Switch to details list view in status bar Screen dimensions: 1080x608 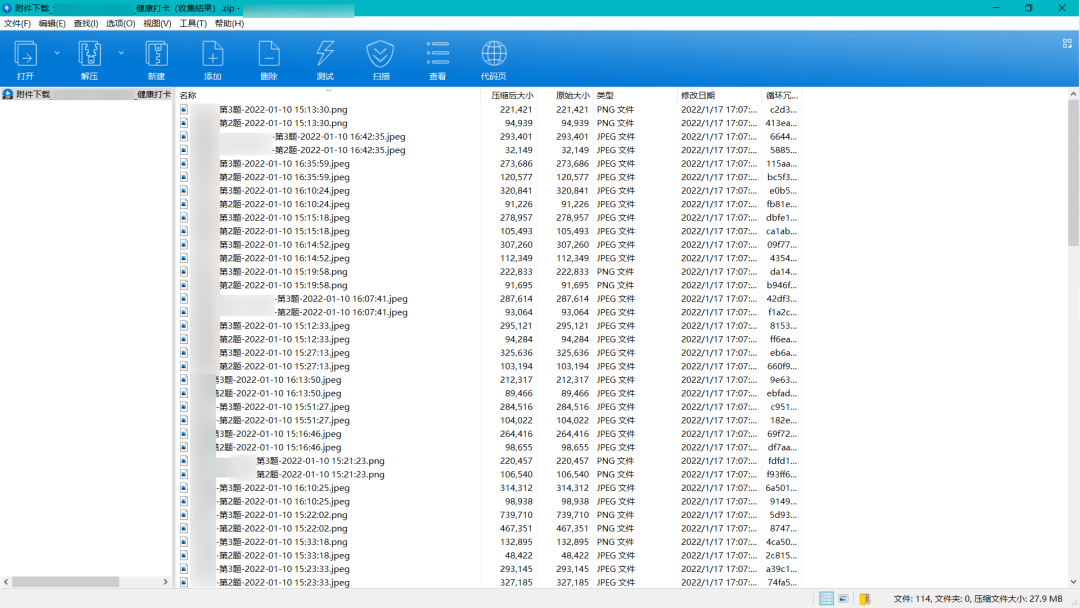pos(827,598)
